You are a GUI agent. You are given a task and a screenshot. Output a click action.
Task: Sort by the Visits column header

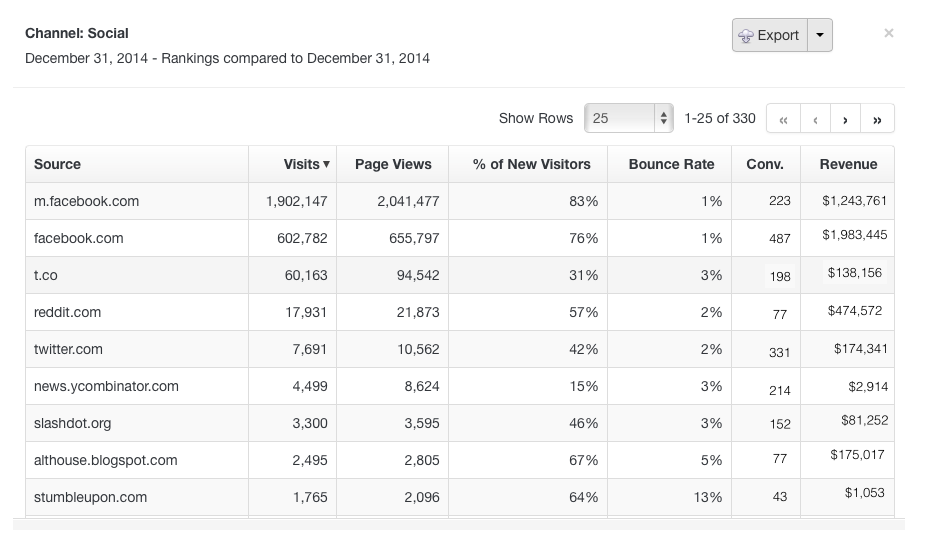pos(305,164)
